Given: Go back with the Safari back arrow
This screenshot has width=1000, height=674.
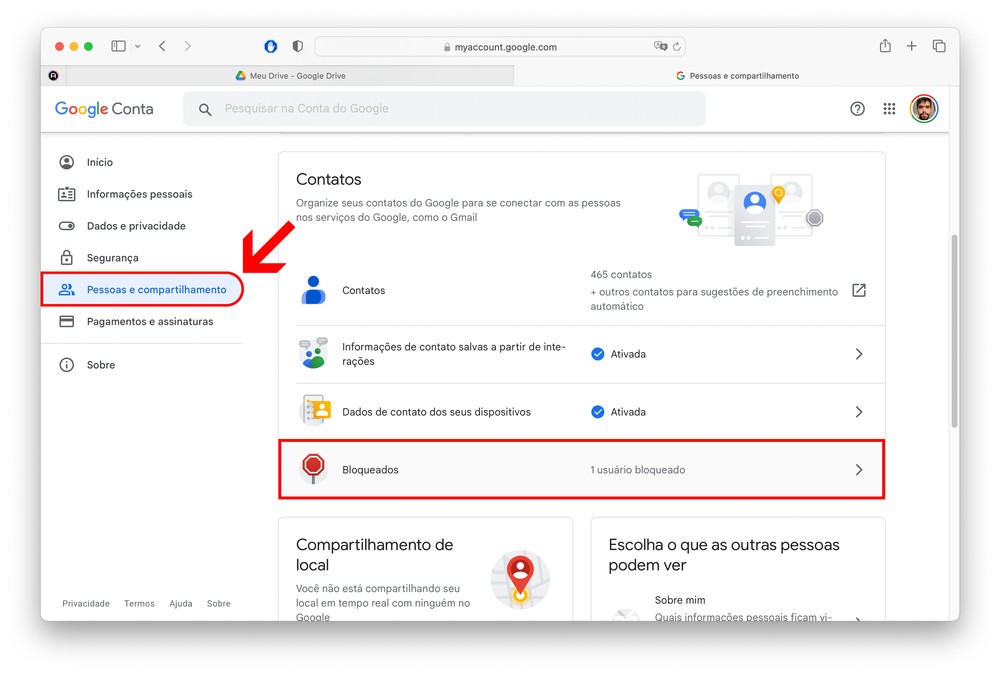Looking at the screenshot, I should [x=162, y=46].
